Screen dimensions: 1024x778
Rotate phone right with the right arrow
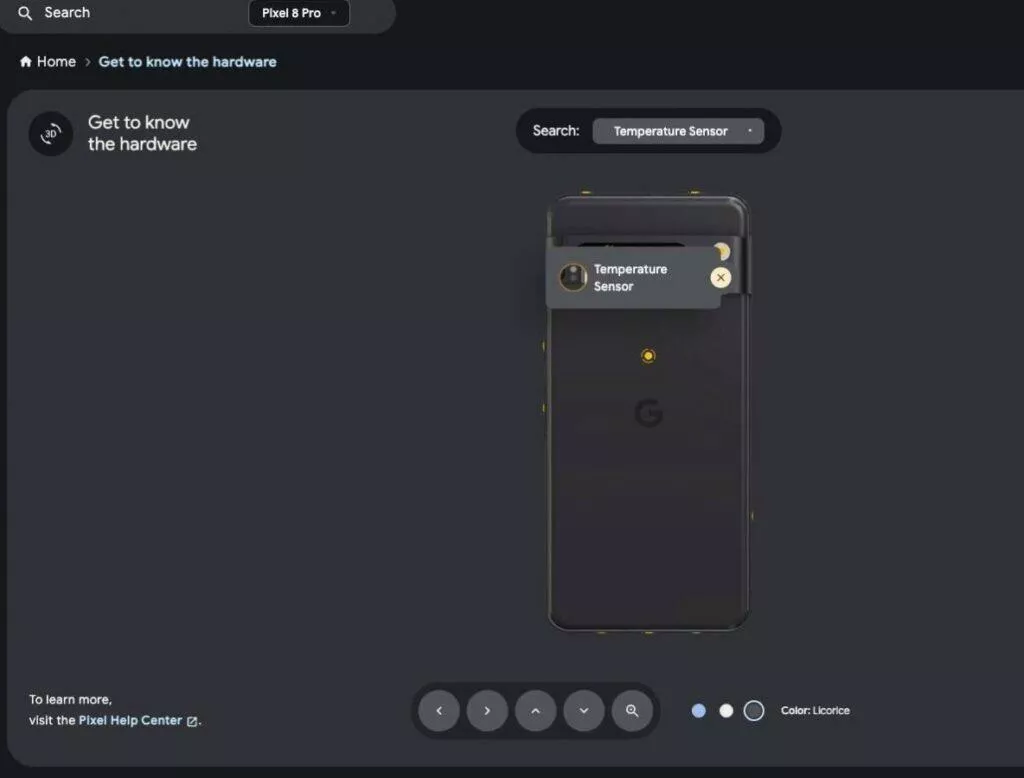click(487, 711)
